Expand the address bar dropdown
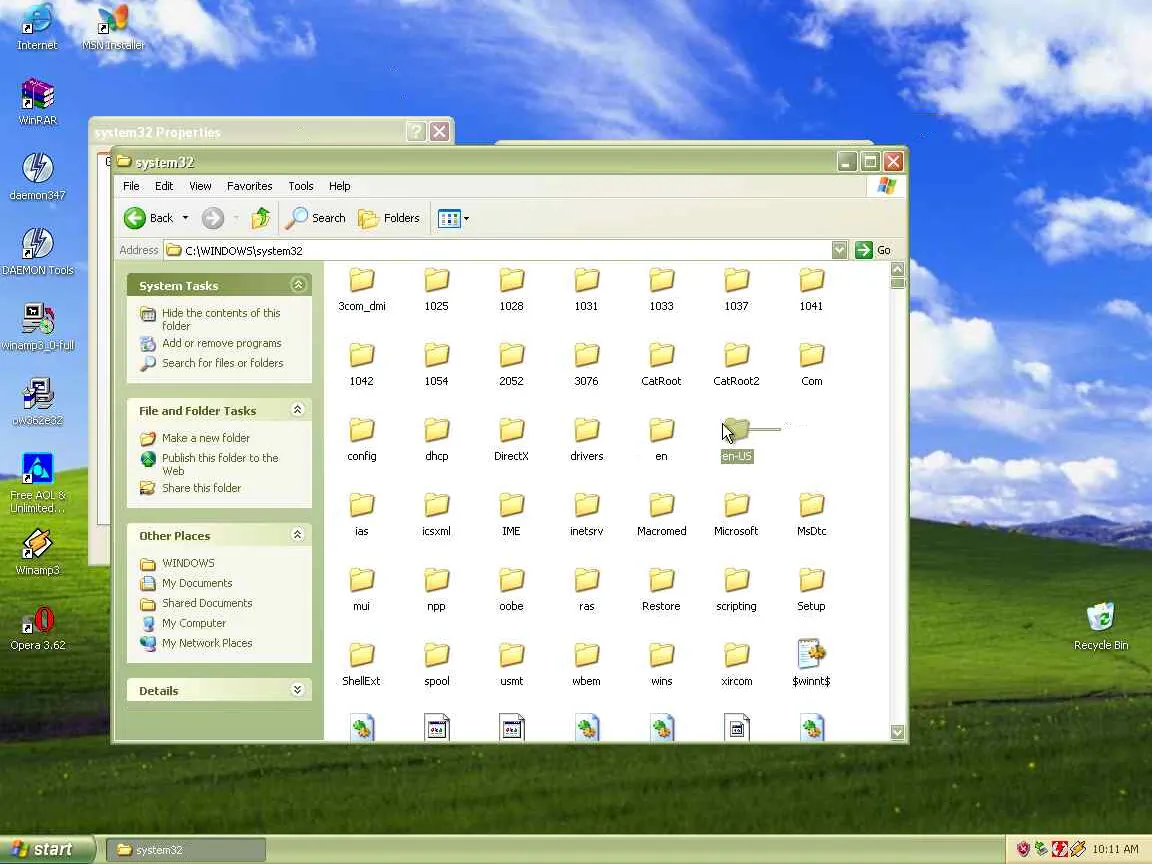The height and width of the screenshot is (864, 1152). coord(839,251)
